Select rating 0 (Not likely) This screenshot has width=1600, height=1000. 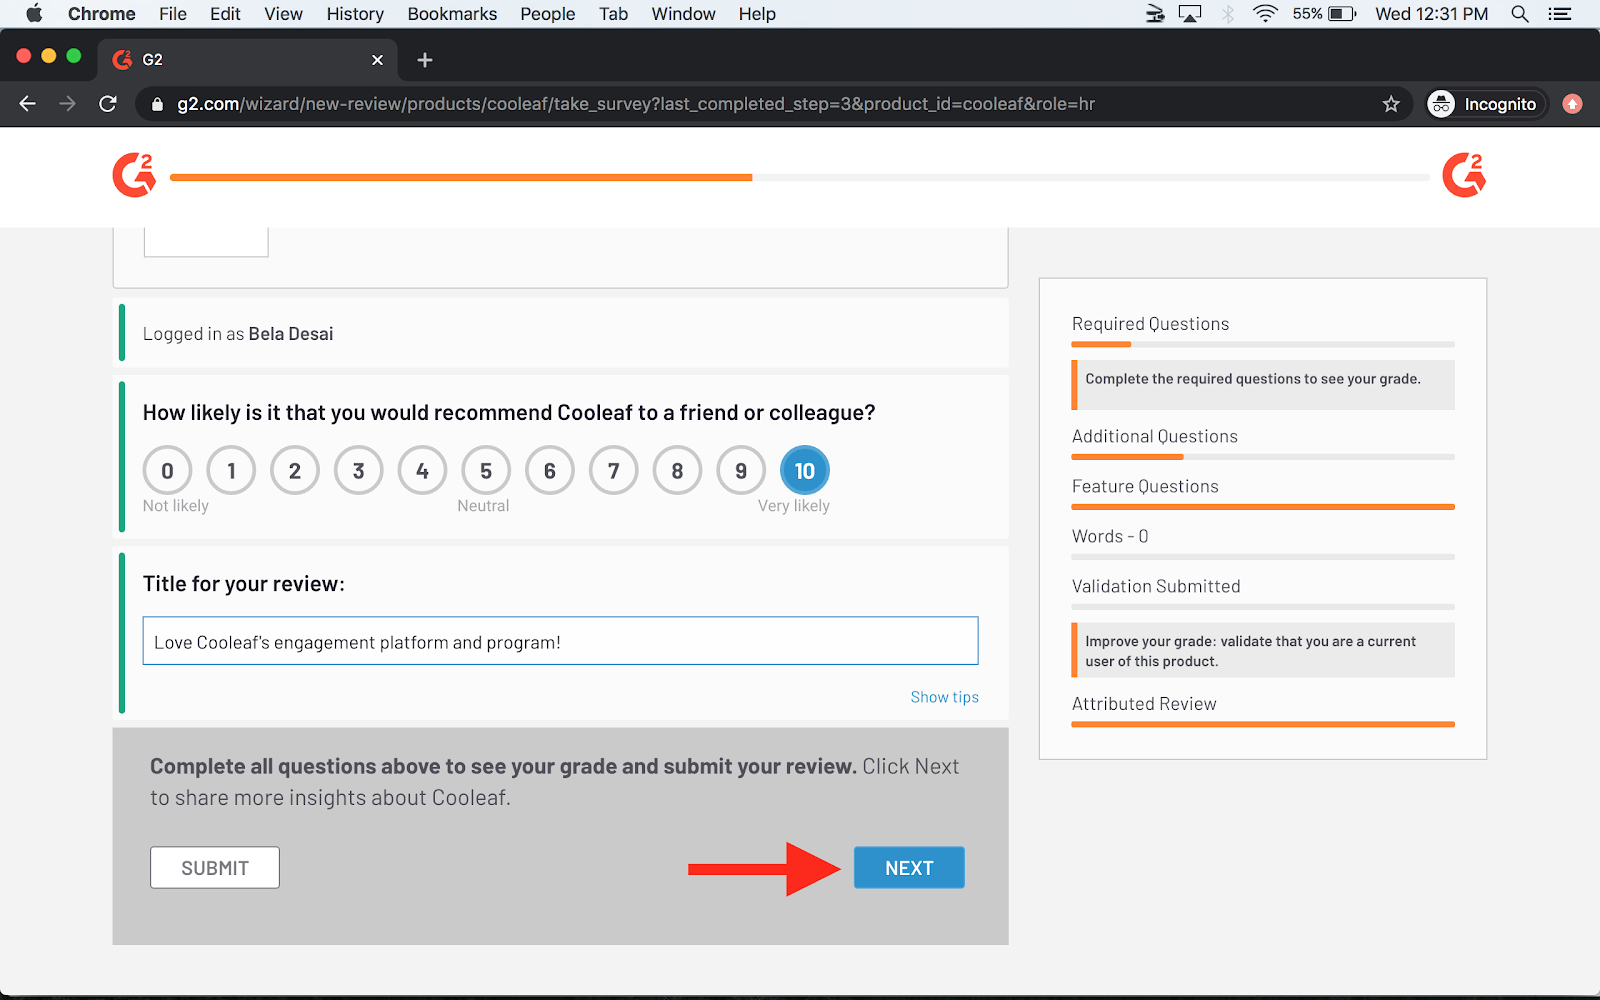pyautogui.click(x=167, y=471)
